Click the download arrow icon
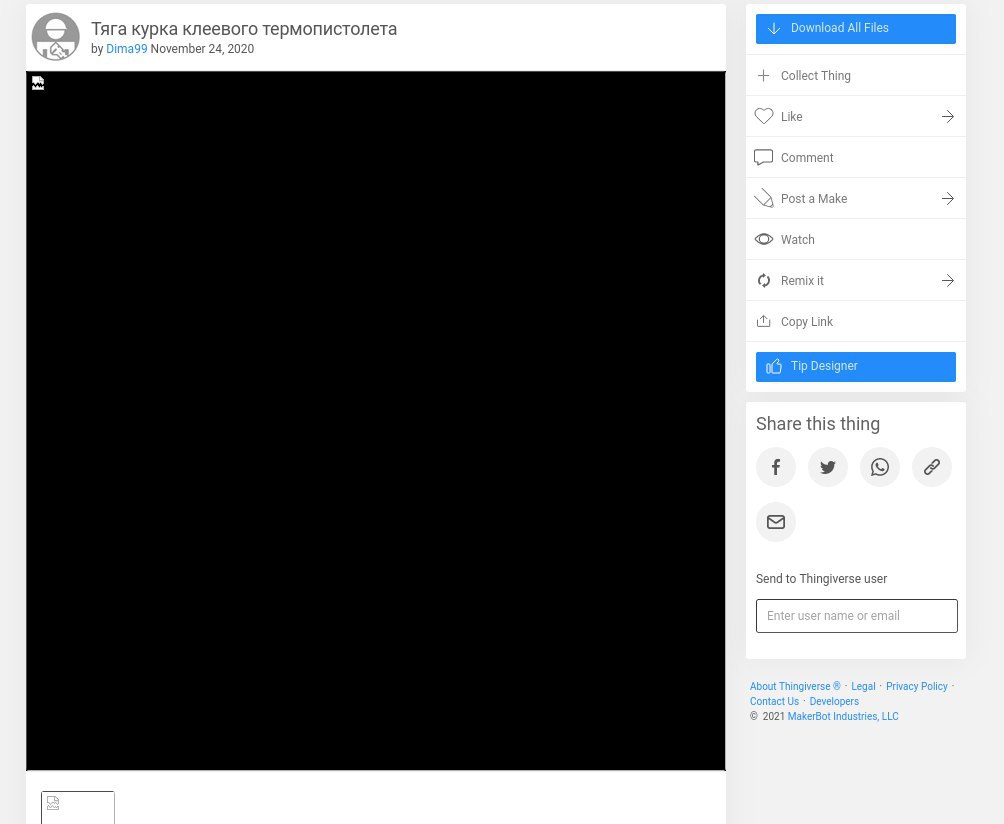The width and height of the screenshot is (1004, 824). [x=773, y=28]
